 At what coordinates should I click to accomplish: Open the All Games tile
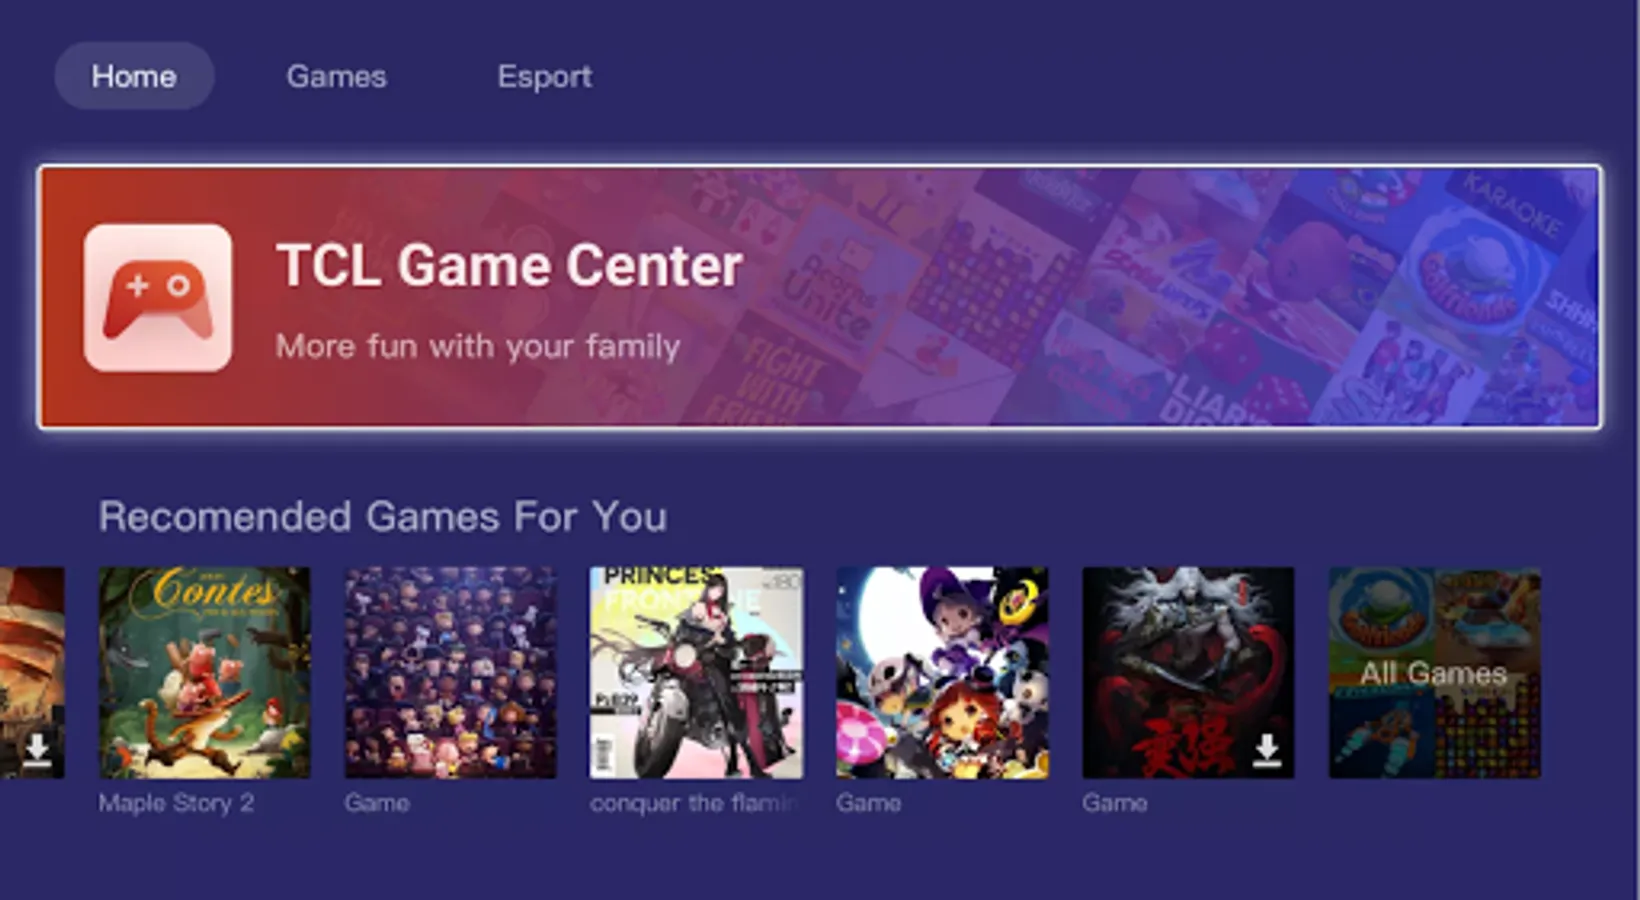pyautogui.click(x=1434, y=673)
